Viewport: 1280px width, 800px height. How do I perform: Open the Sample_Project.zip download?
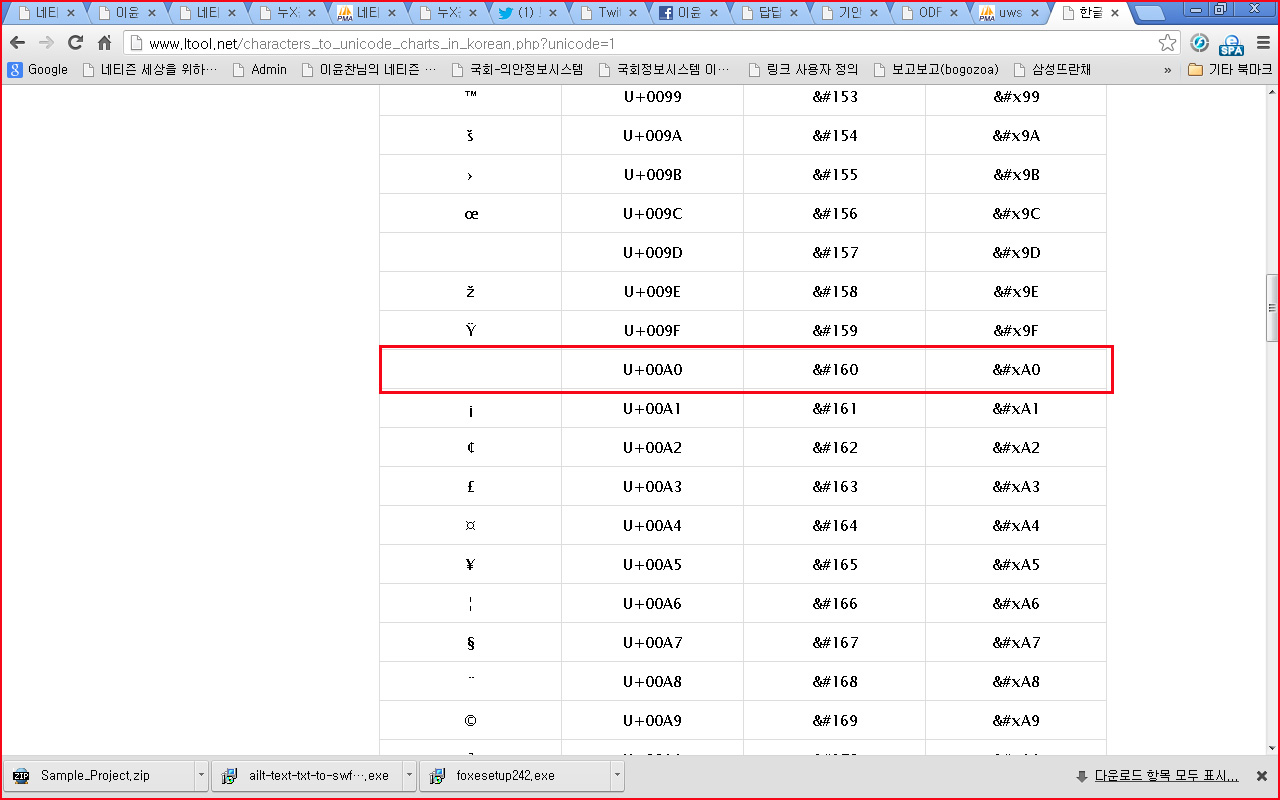(100, 775)
